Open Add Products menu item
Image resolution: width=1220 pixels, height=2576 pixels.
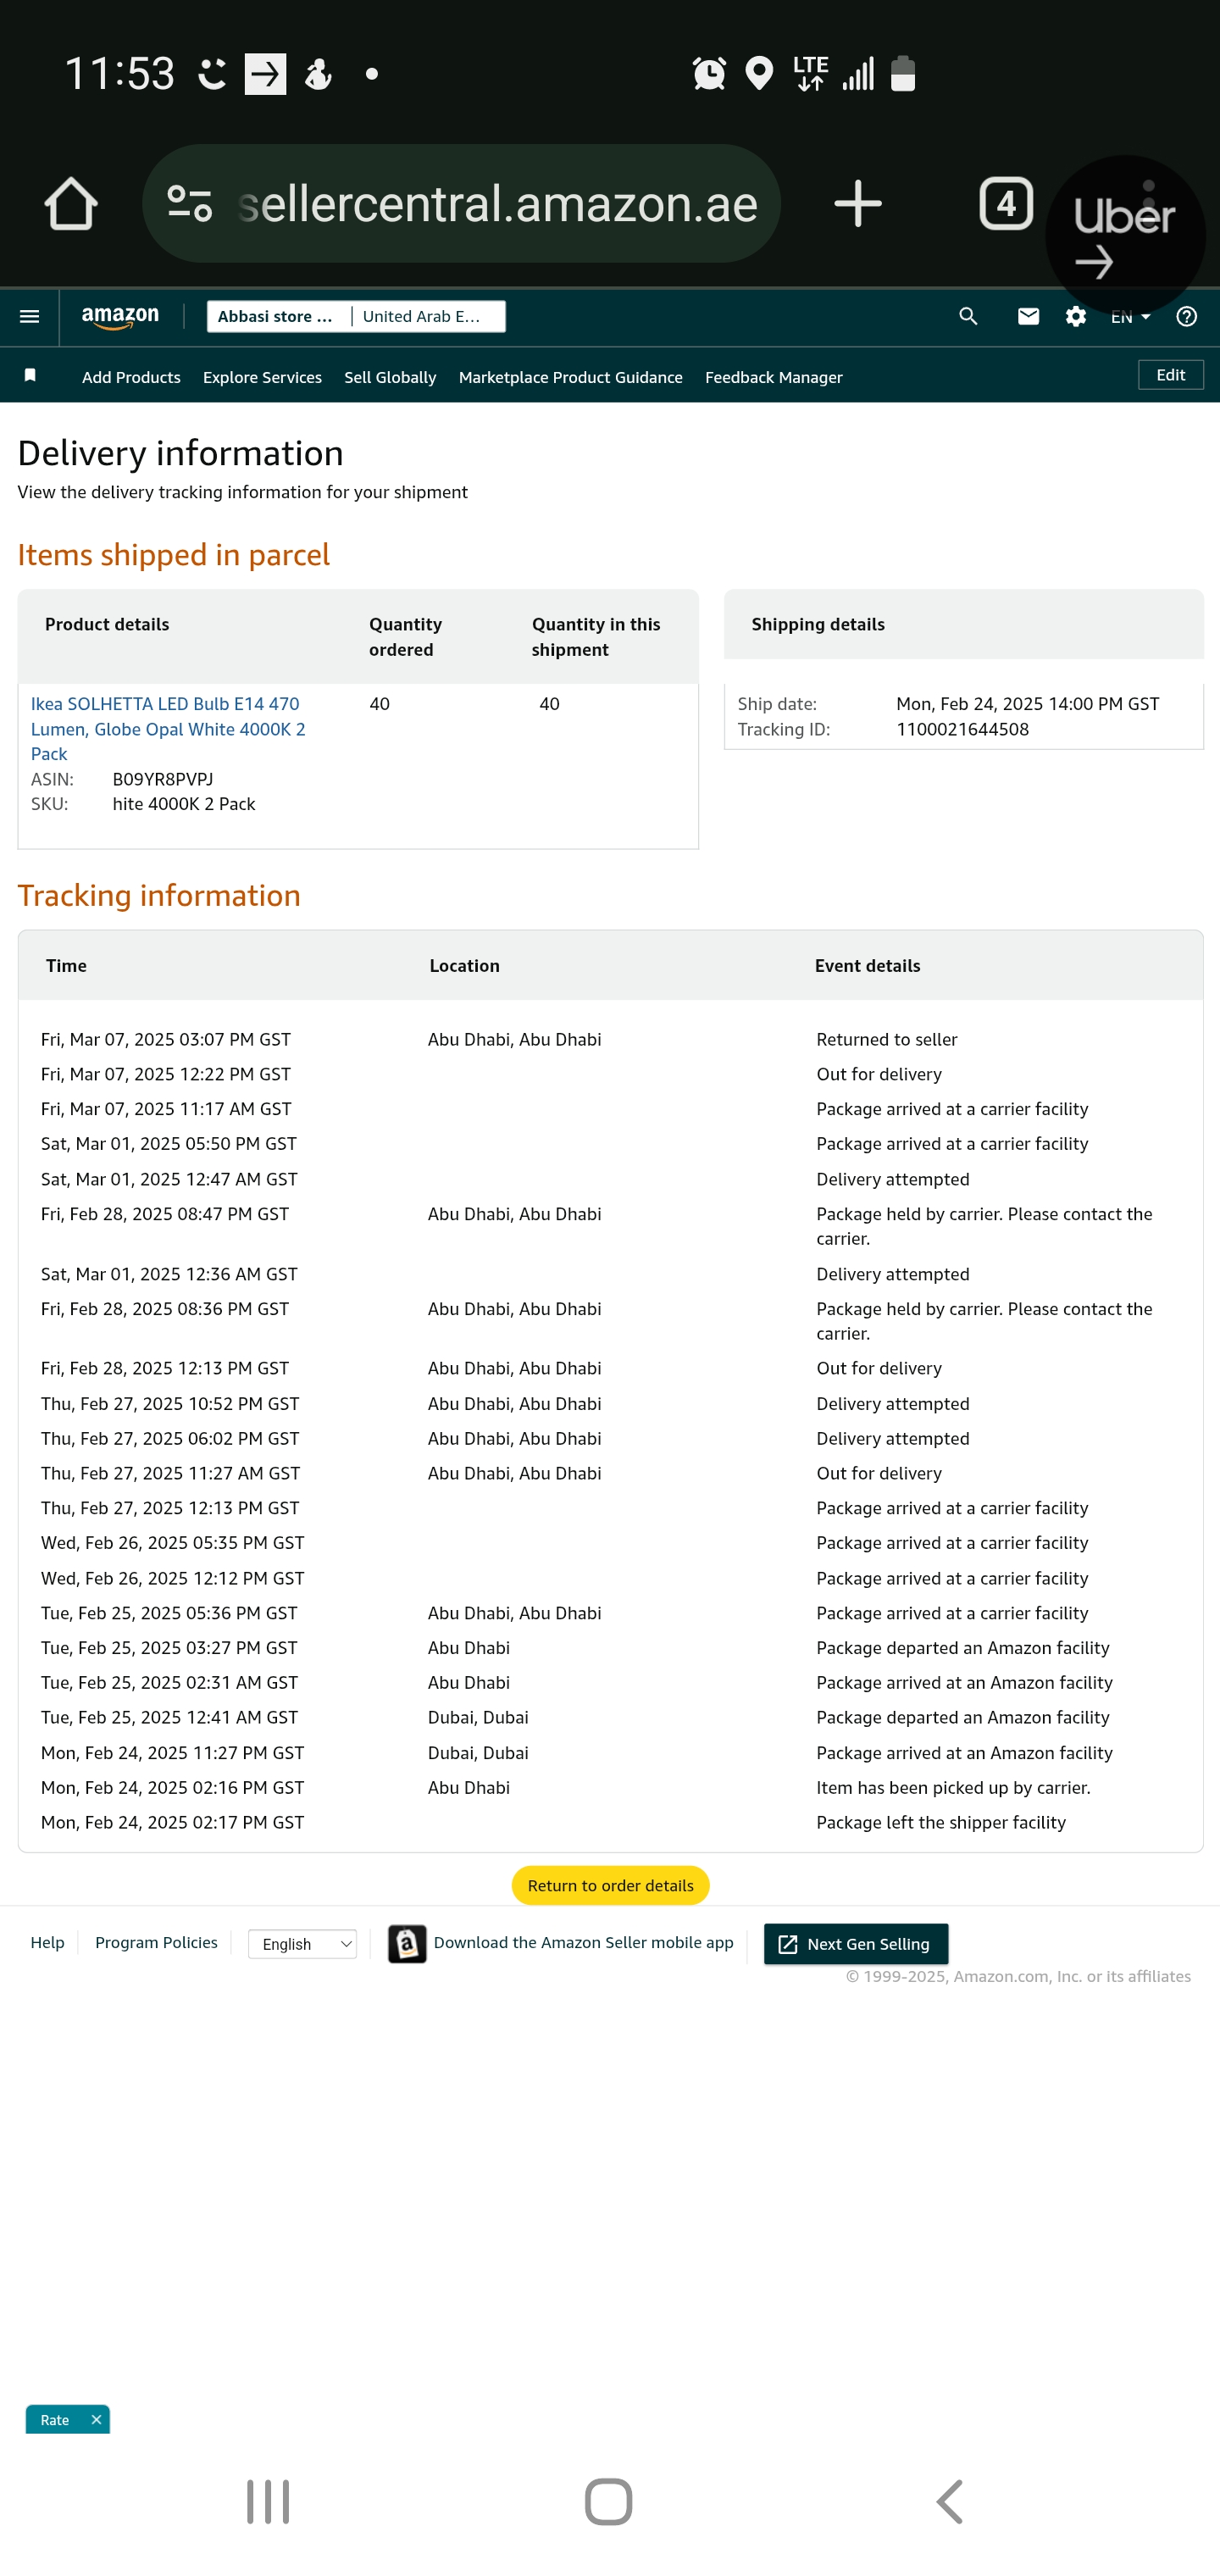pyautogui.click(x=131, y=377)
